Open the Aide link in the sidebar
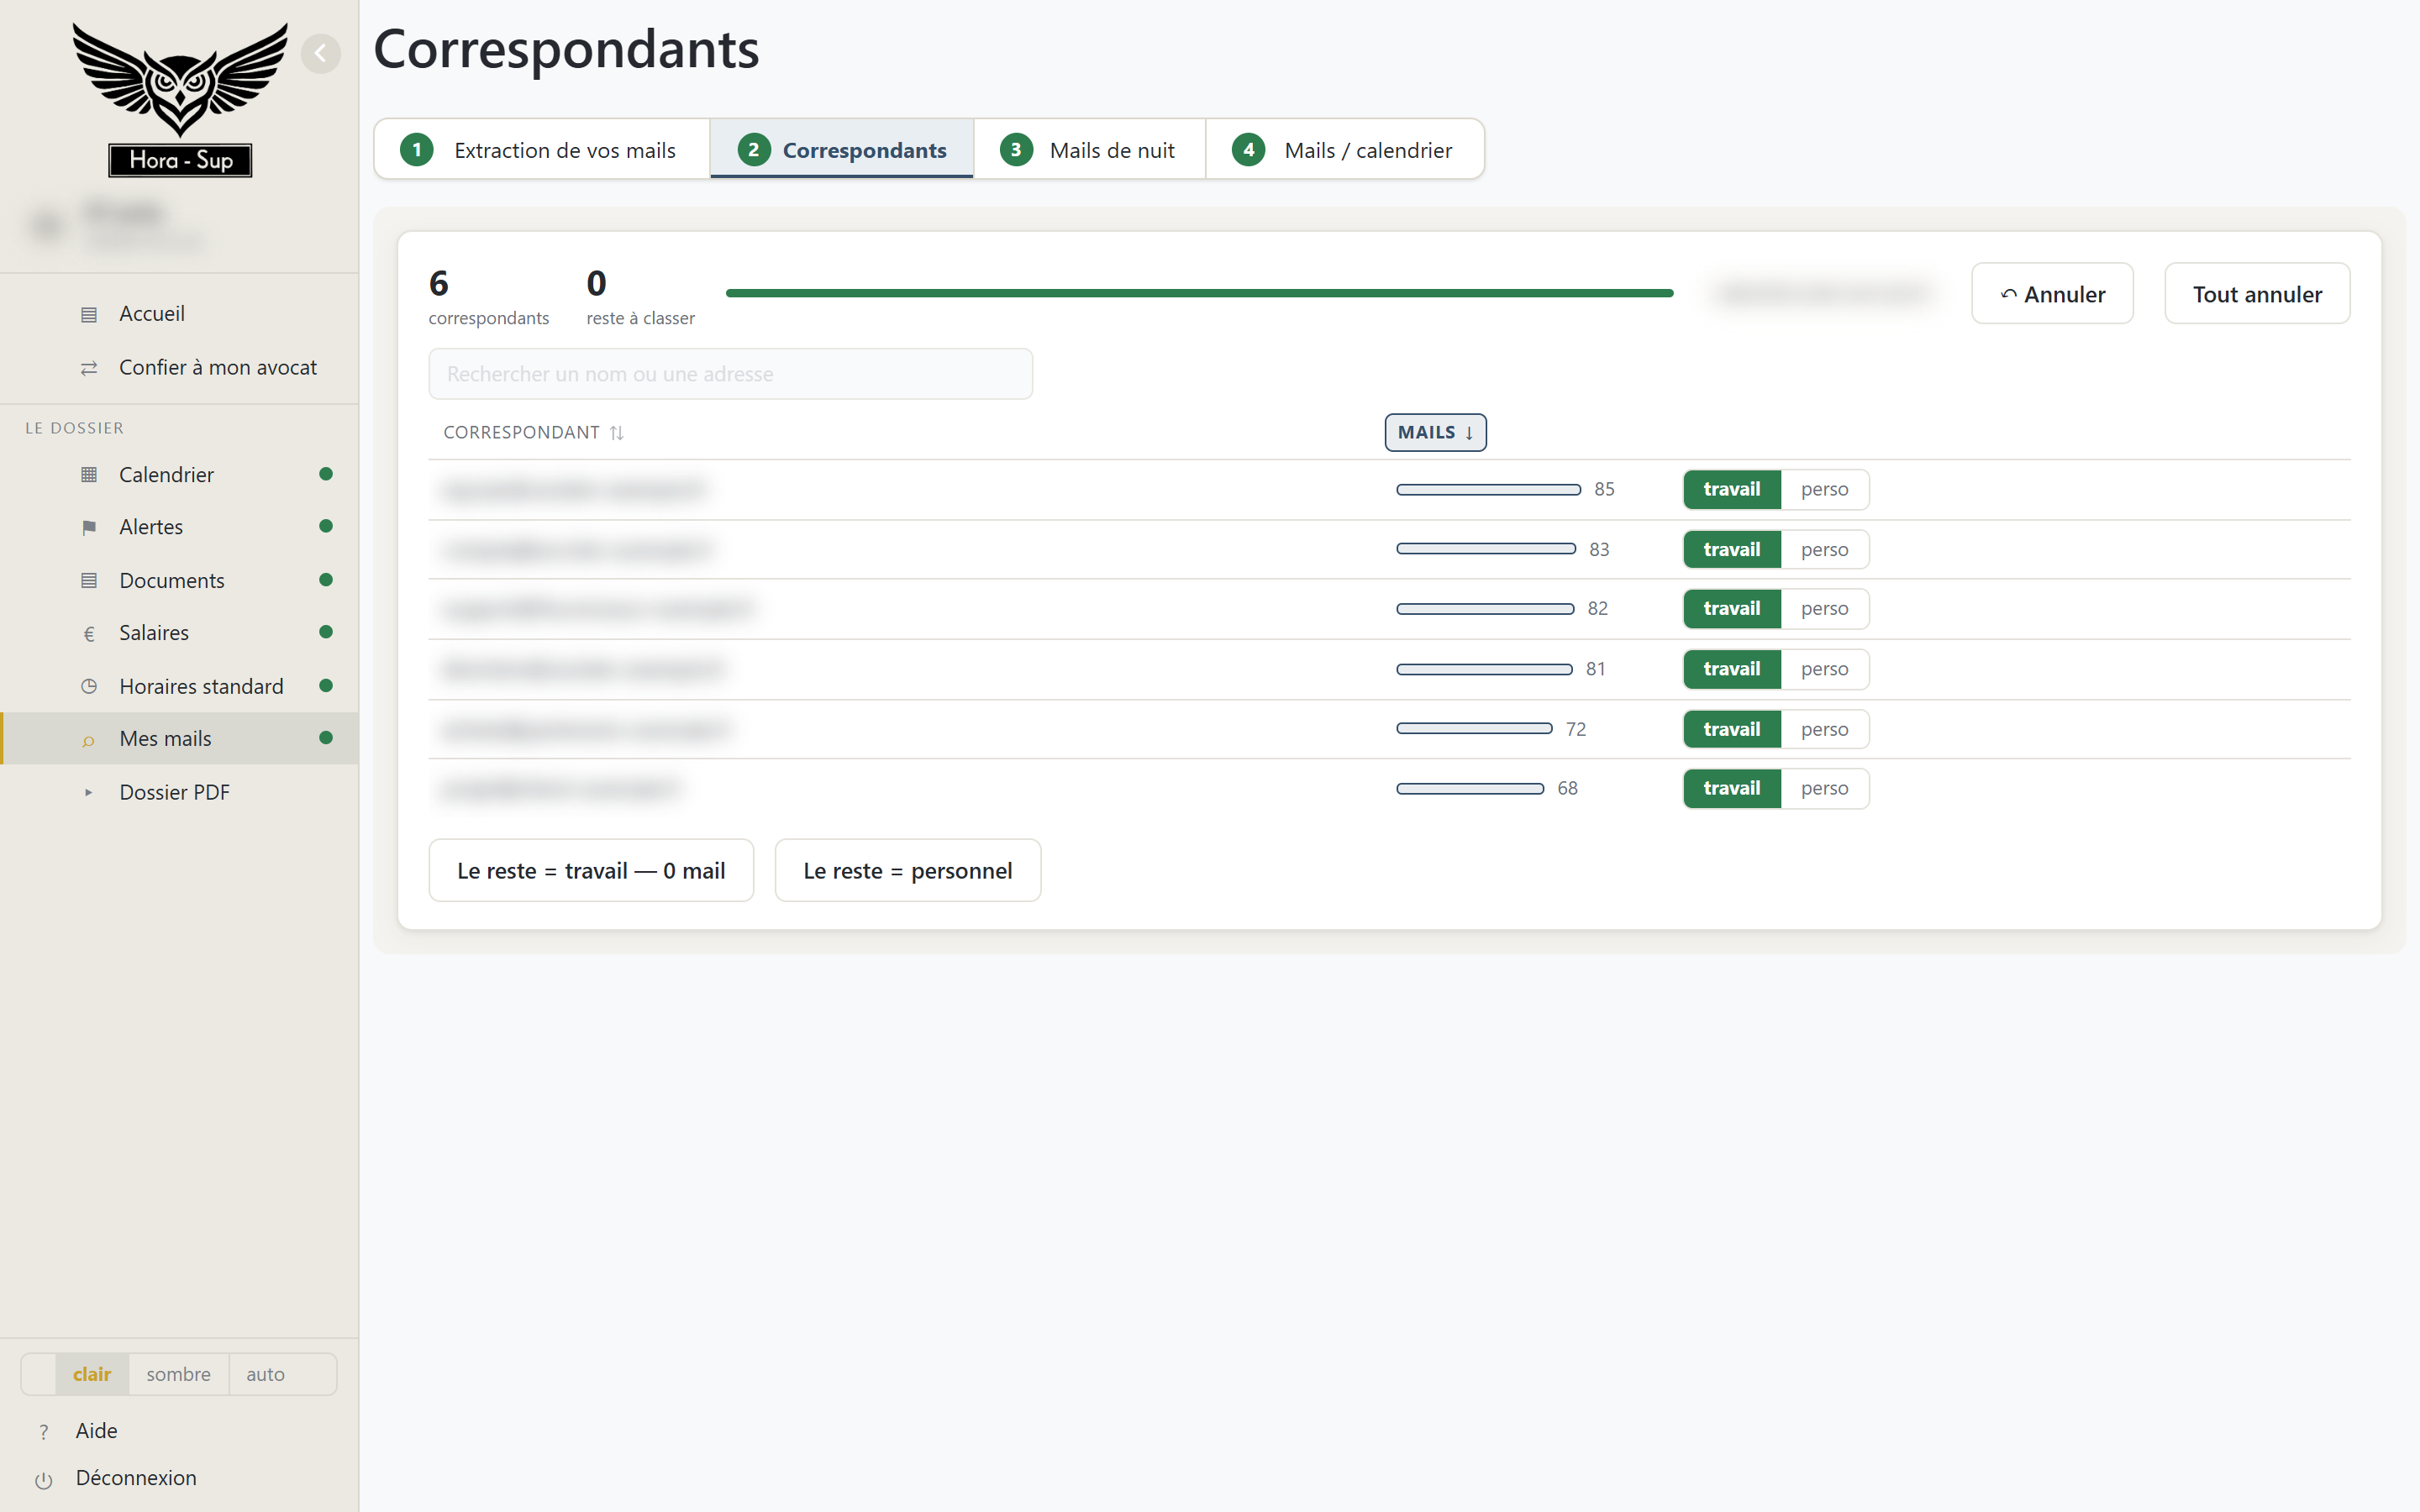Image resolution: width=2420 pixels, height=1512 pixels. click(96, 1432)
